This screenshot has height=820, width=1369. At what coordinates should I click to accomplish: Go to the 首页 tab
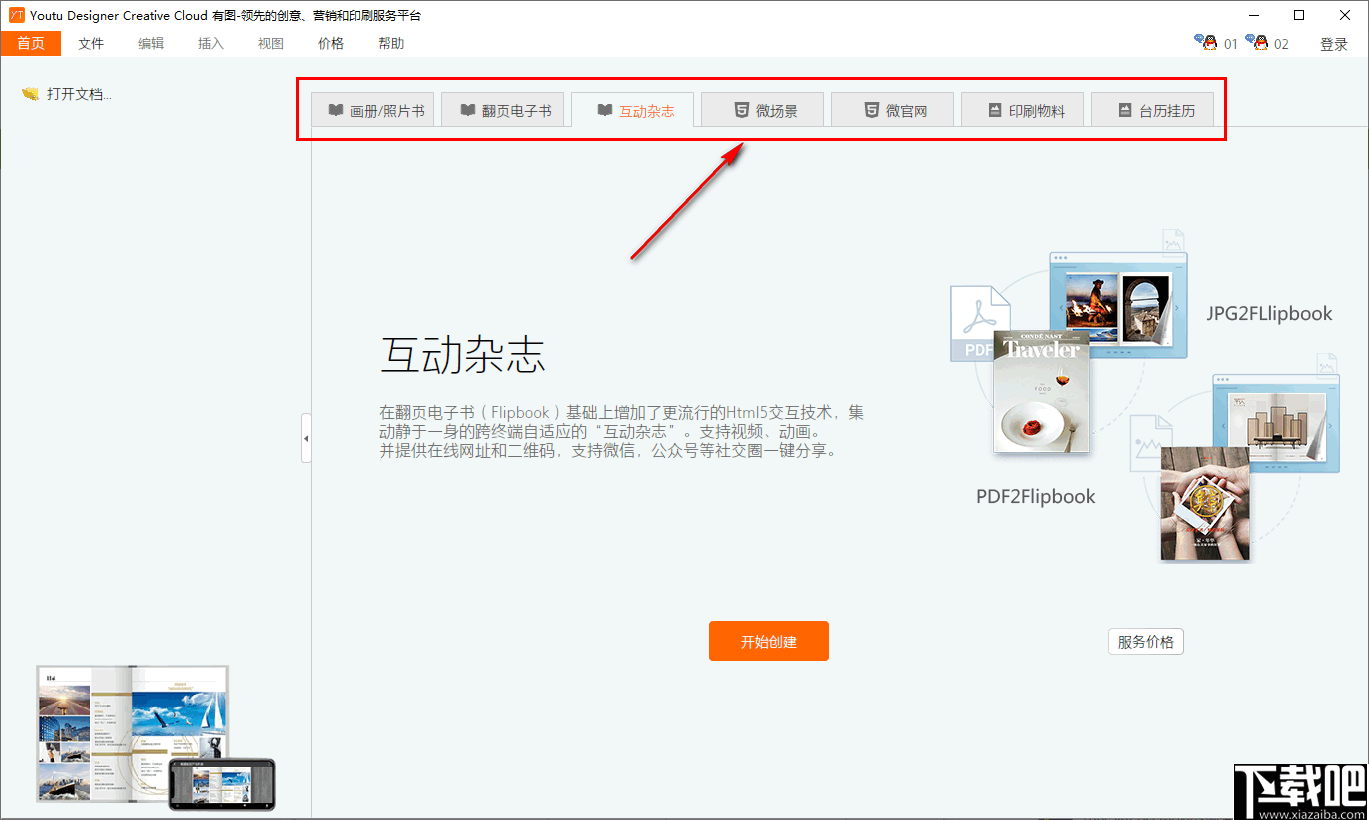[x=31, y=43]
